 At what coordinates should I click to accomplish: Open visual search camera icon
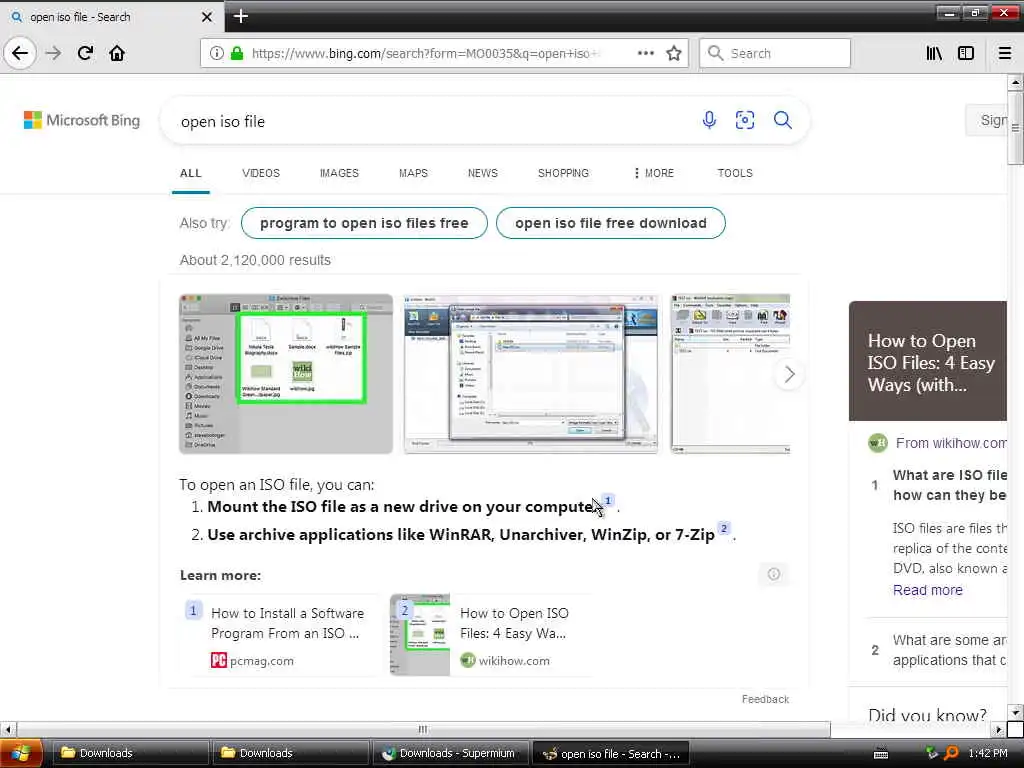pyautogui.click(x=744, y=120)
